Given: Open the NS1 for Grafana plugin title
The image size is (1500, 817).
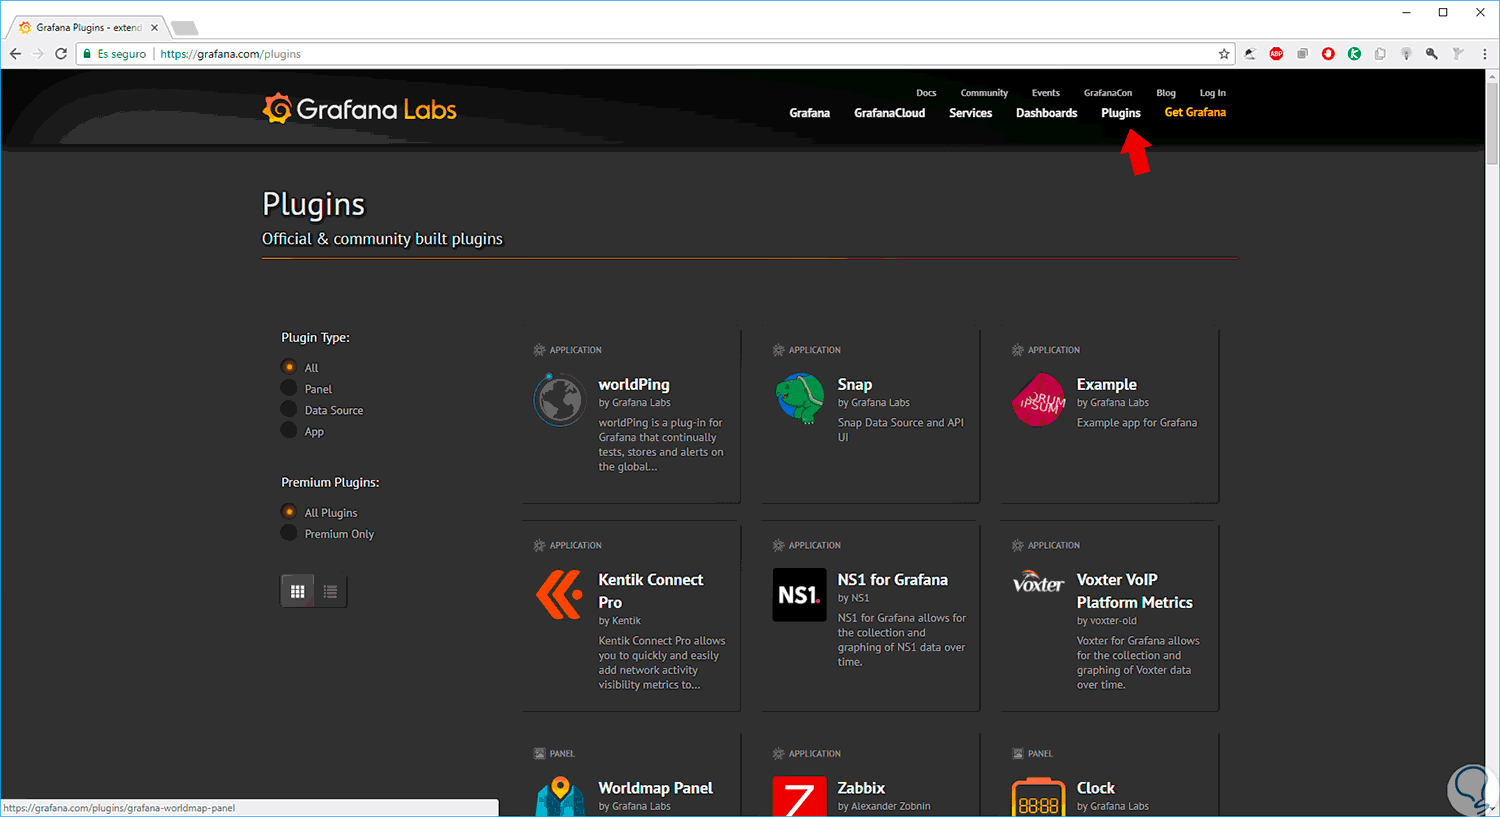Looking at the screenshot, I should (x=893, y=580).
